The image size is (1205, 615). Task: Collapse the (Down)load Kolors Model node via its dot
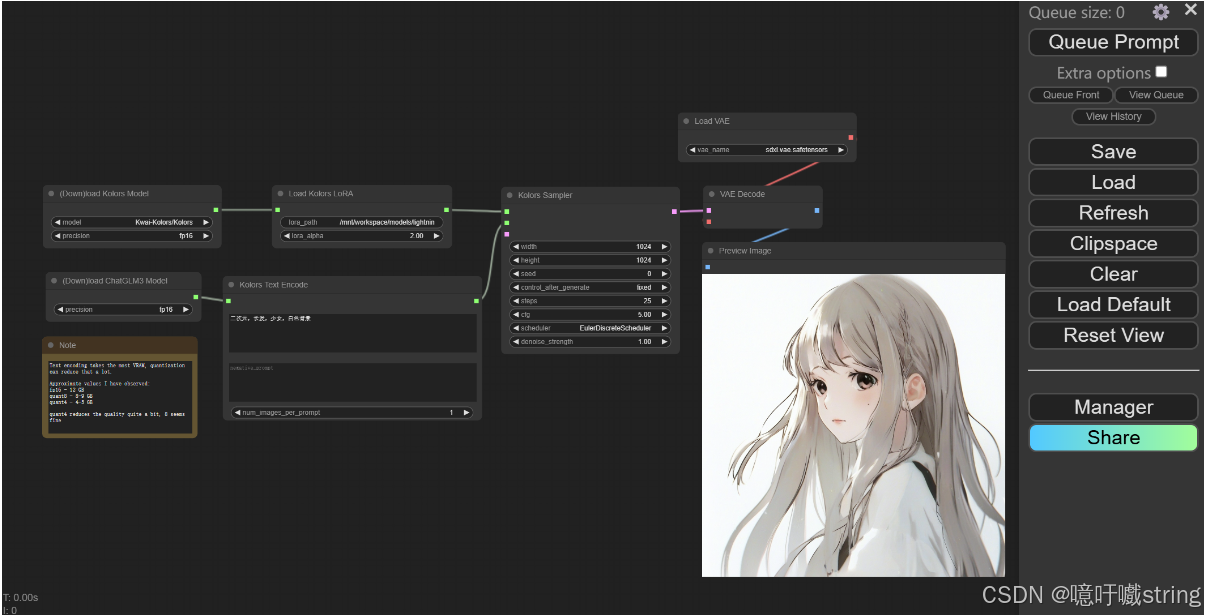pyautogui.click(x=51, y=194)
